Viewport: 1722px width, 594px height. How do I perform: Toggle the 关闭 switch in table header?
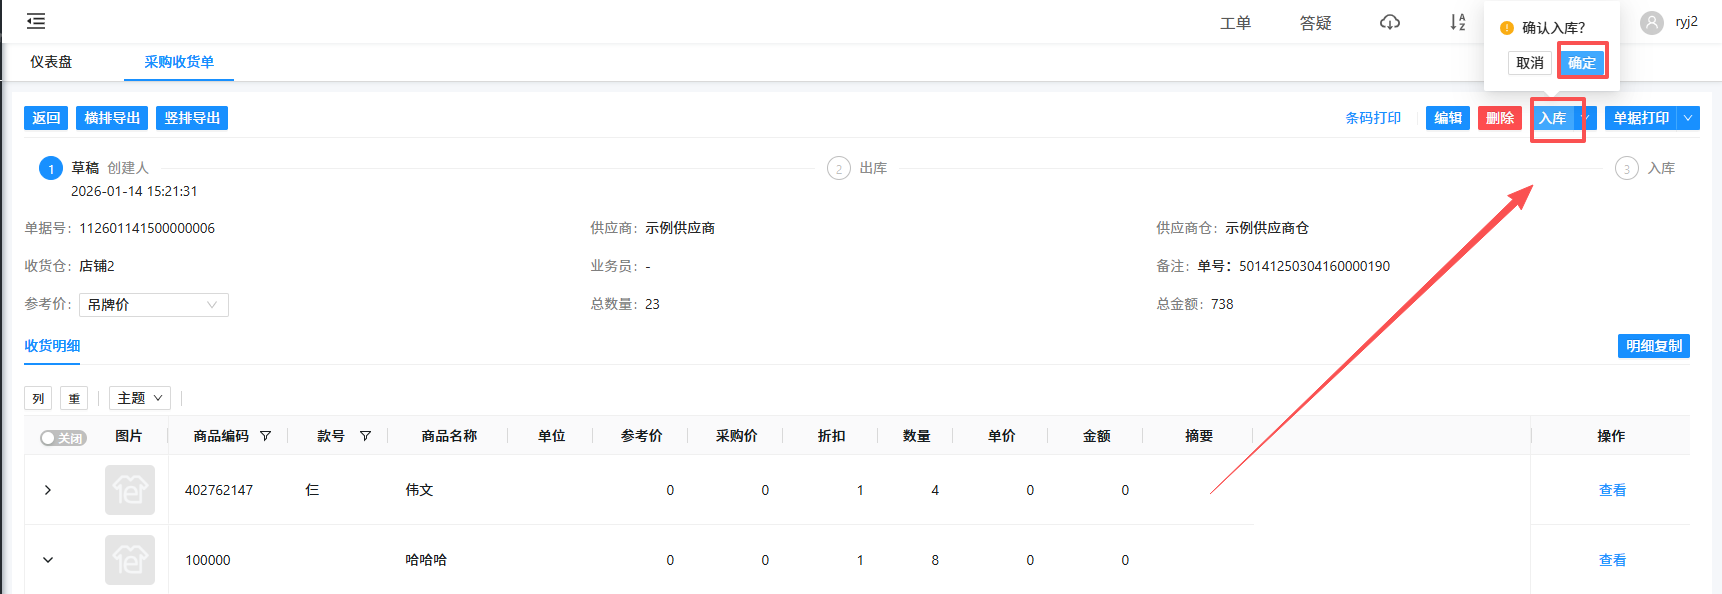[63, 438]
